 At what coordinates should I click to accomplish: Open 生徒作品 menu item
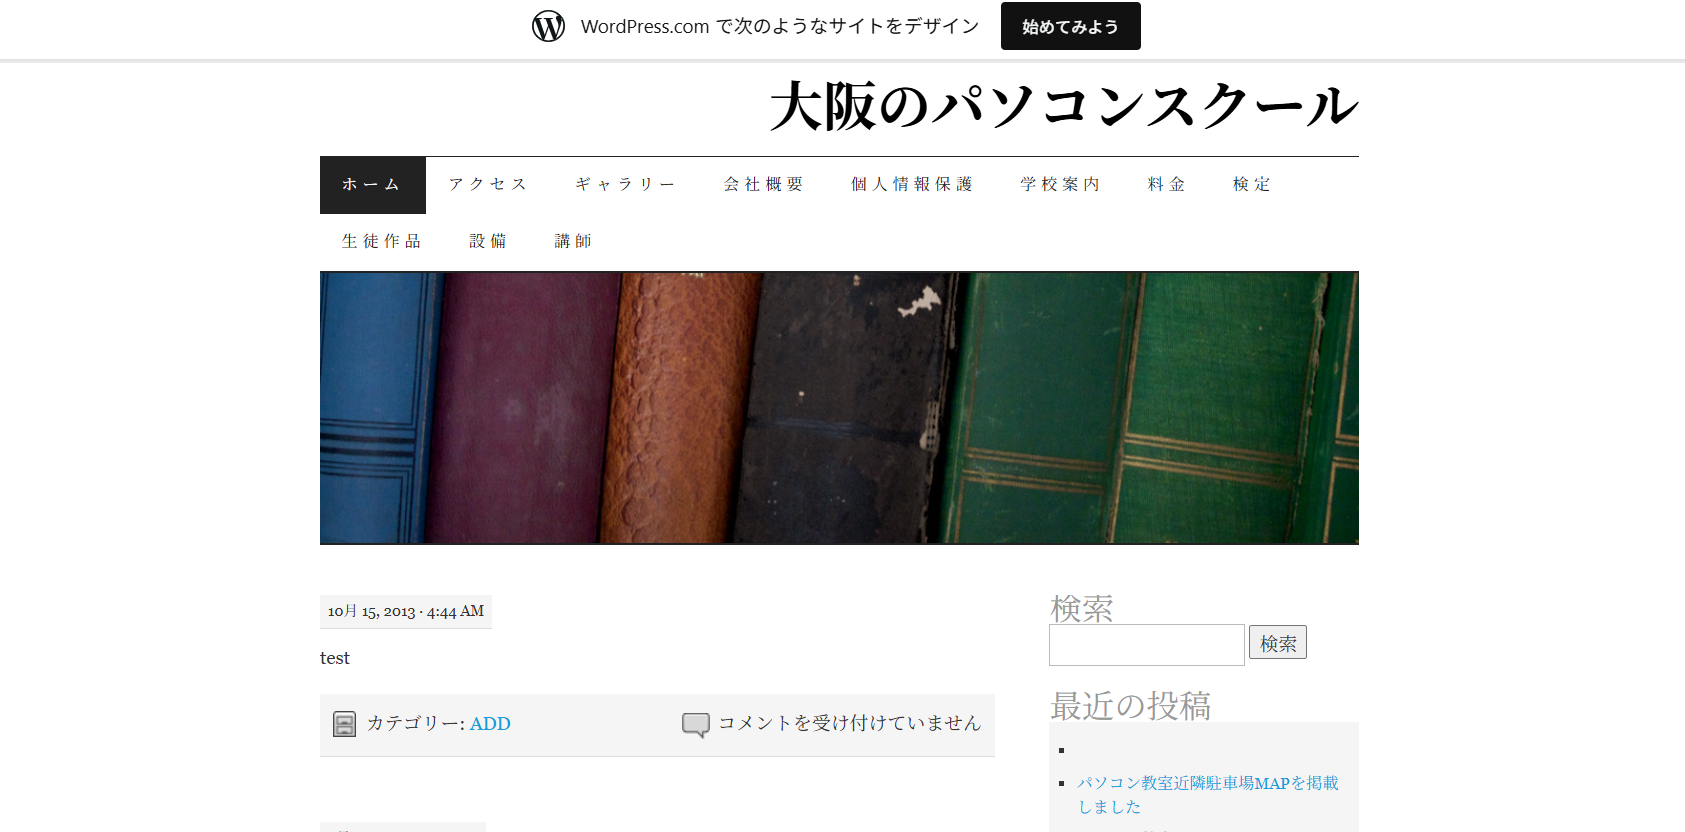[381, 242]
